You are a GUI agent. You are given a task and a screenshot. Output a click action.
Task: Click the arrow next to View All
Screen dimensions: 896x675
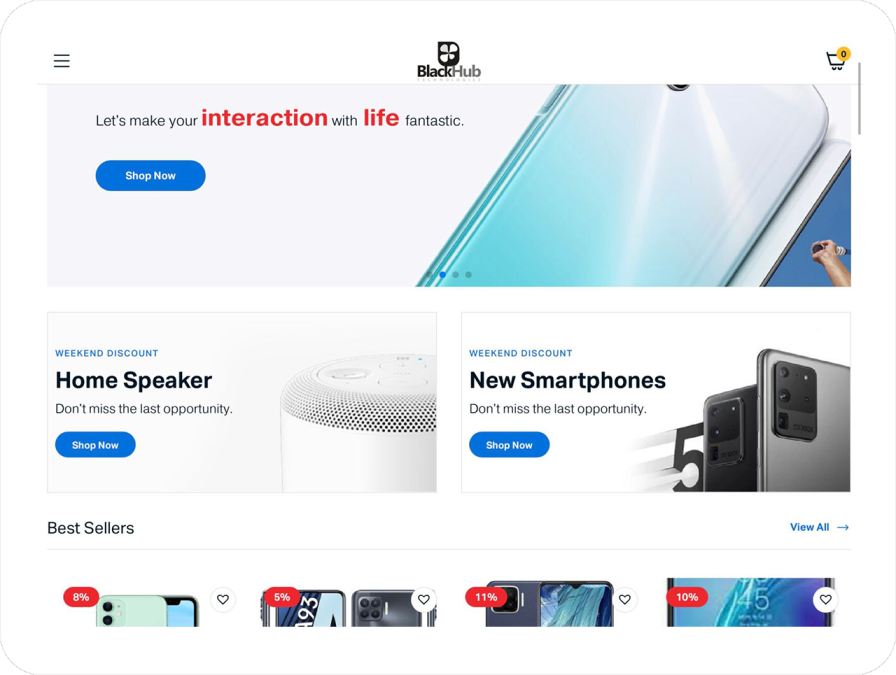coord(843,528)
